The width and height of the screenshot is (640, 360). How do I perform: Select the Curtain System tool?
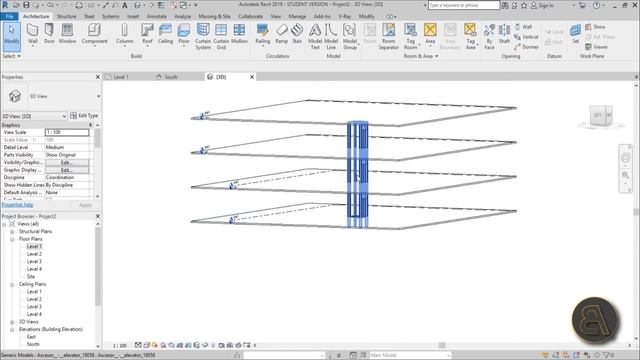(203, 37)
